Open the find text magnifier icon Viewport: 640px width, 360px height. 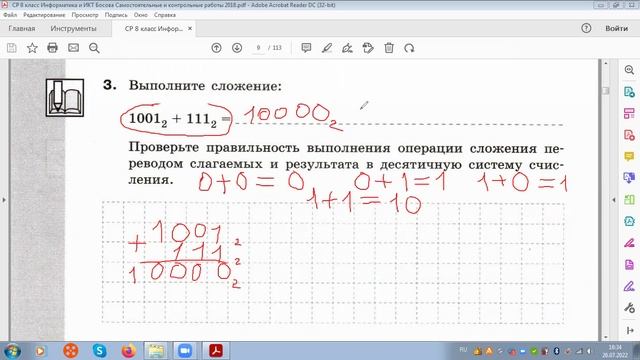[94, 48]
